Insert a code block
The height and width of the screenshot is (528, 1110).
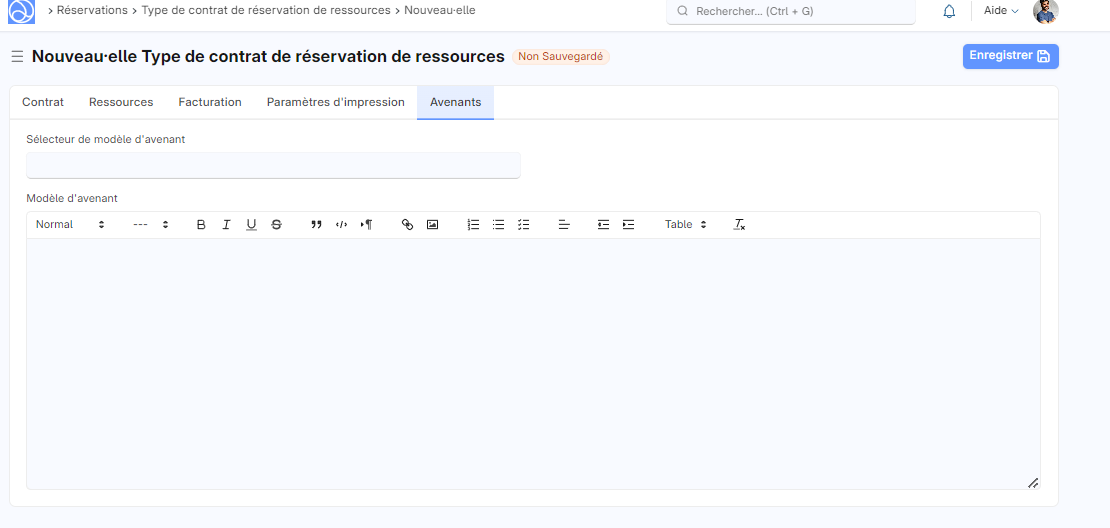(341, 224)
